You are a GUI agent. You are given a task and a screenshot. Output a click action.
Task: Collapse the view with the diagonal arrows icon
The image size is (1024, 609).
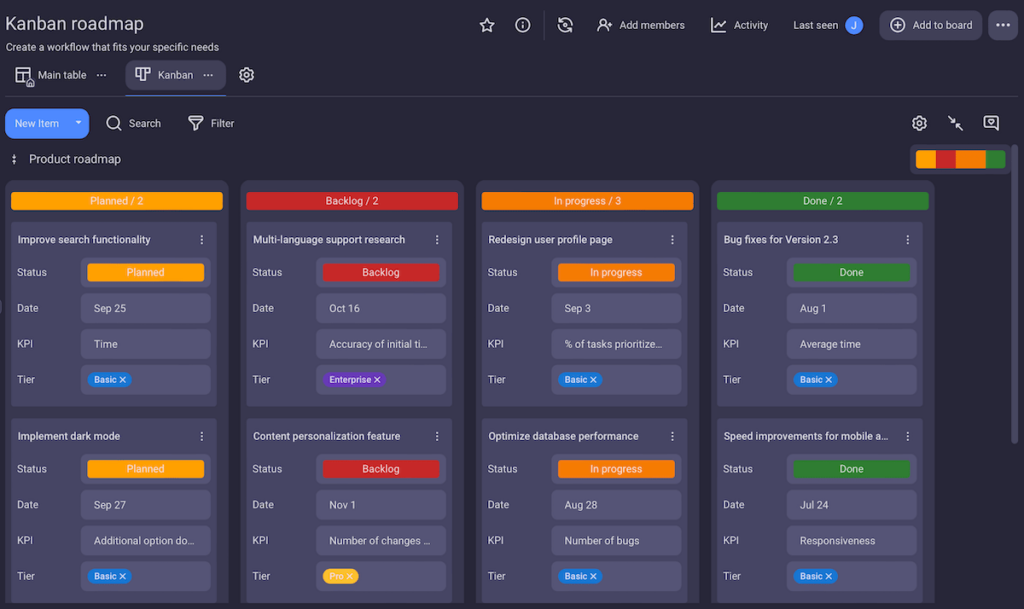point(954,122)
